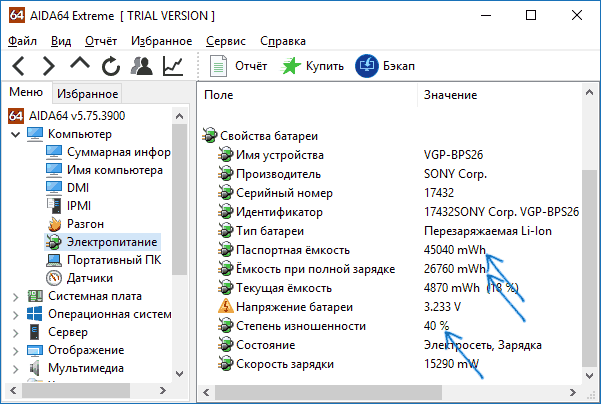Select the Текущая ёмкость row

pyautogui.click(x=390, y=288)
